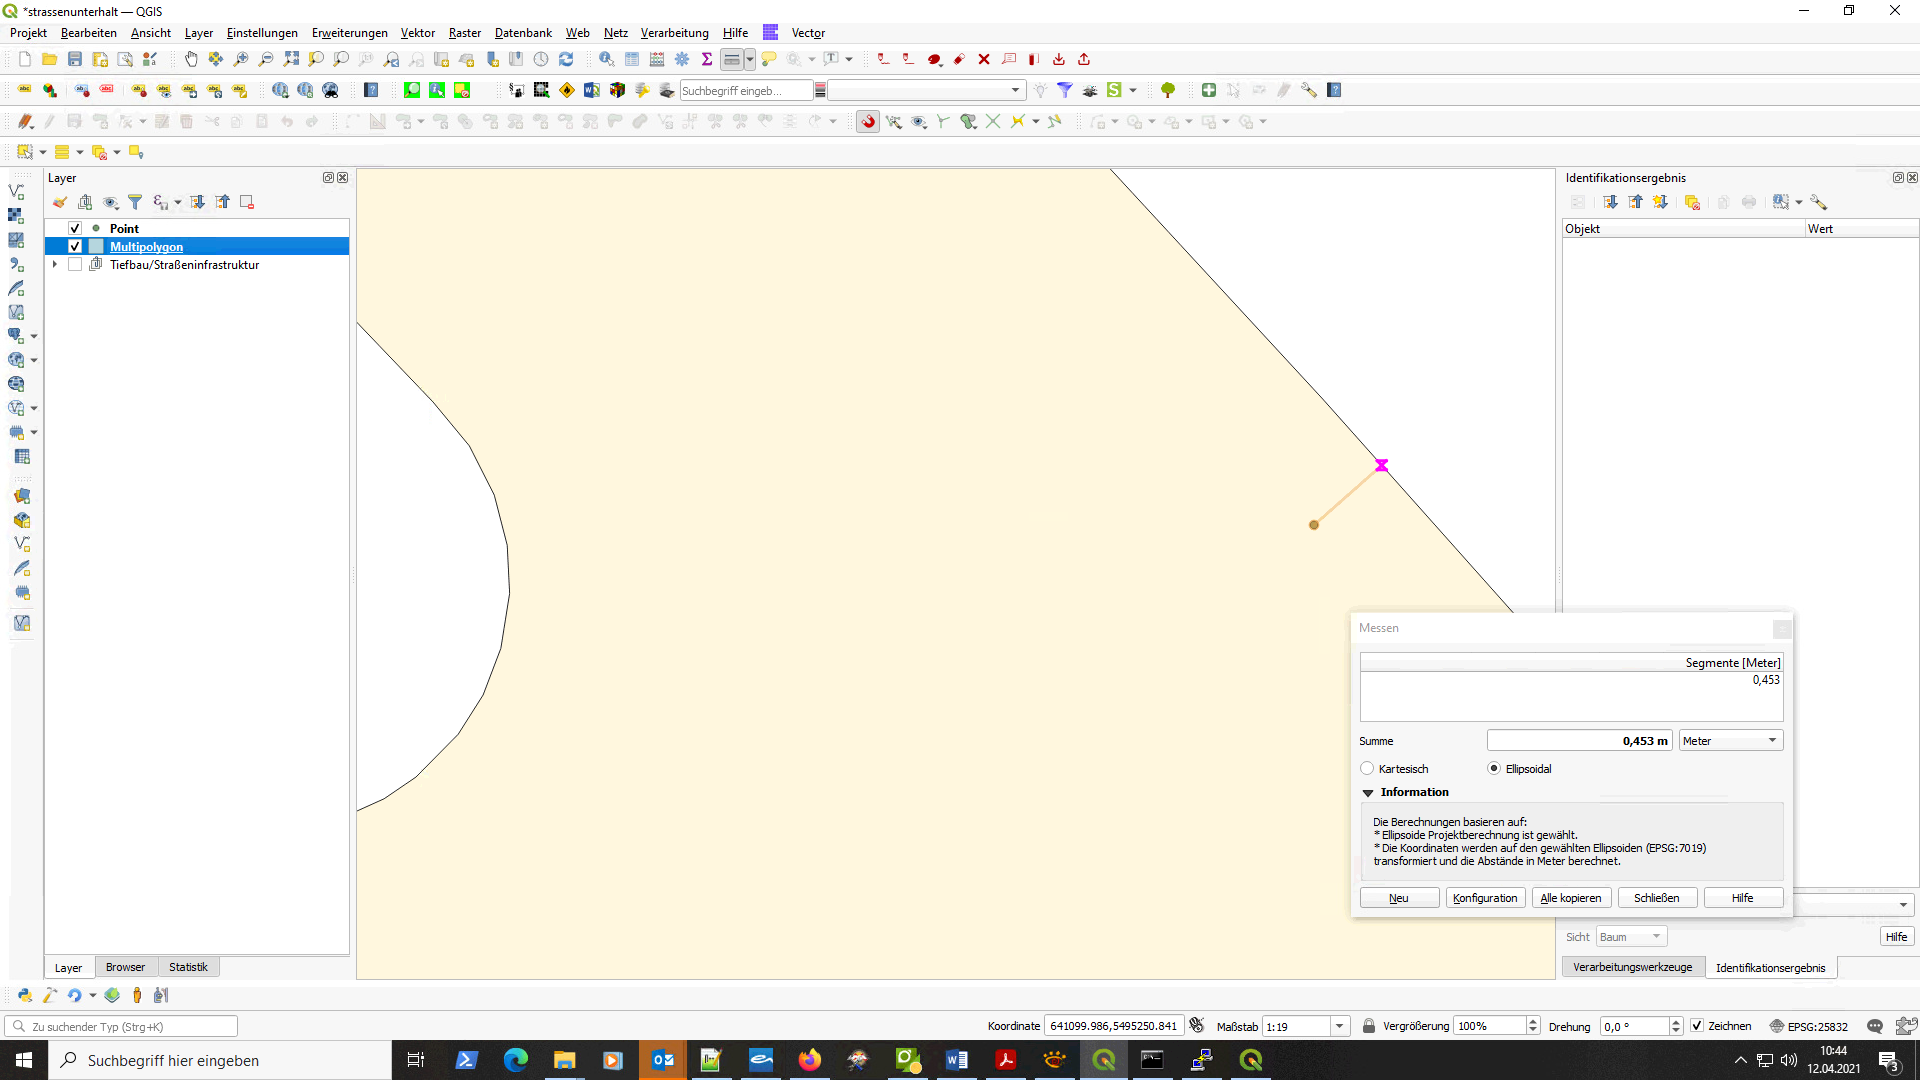1920x1080 pixels.
Task: Open a project via the folder icon
Action: point(49,59)
